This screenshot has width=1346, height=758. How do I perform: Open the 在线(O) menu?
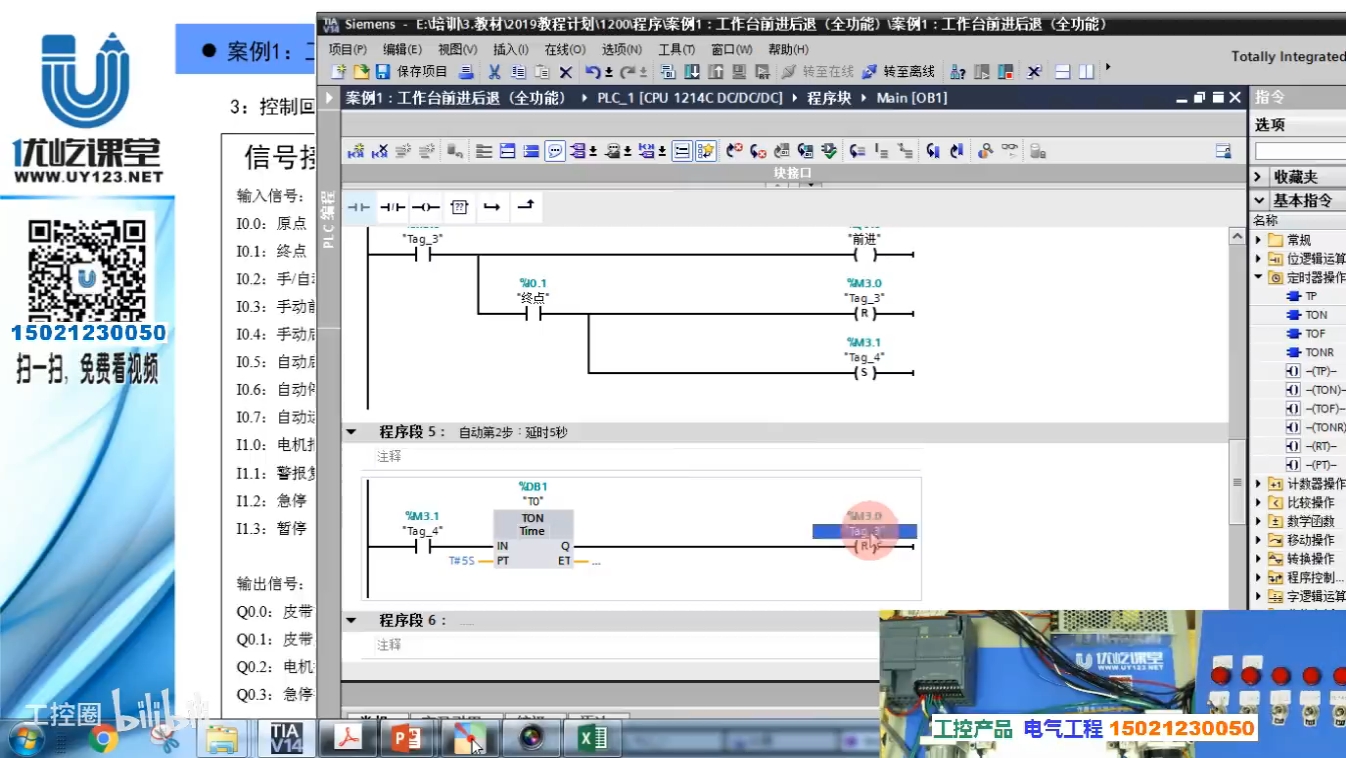click(565, 49)
